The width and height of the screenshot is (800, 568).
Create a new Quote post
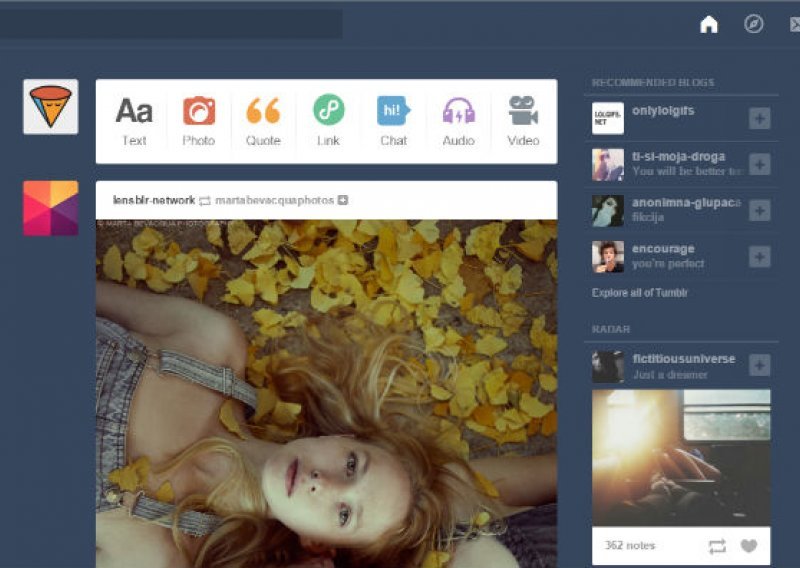(x=263, y=121)
